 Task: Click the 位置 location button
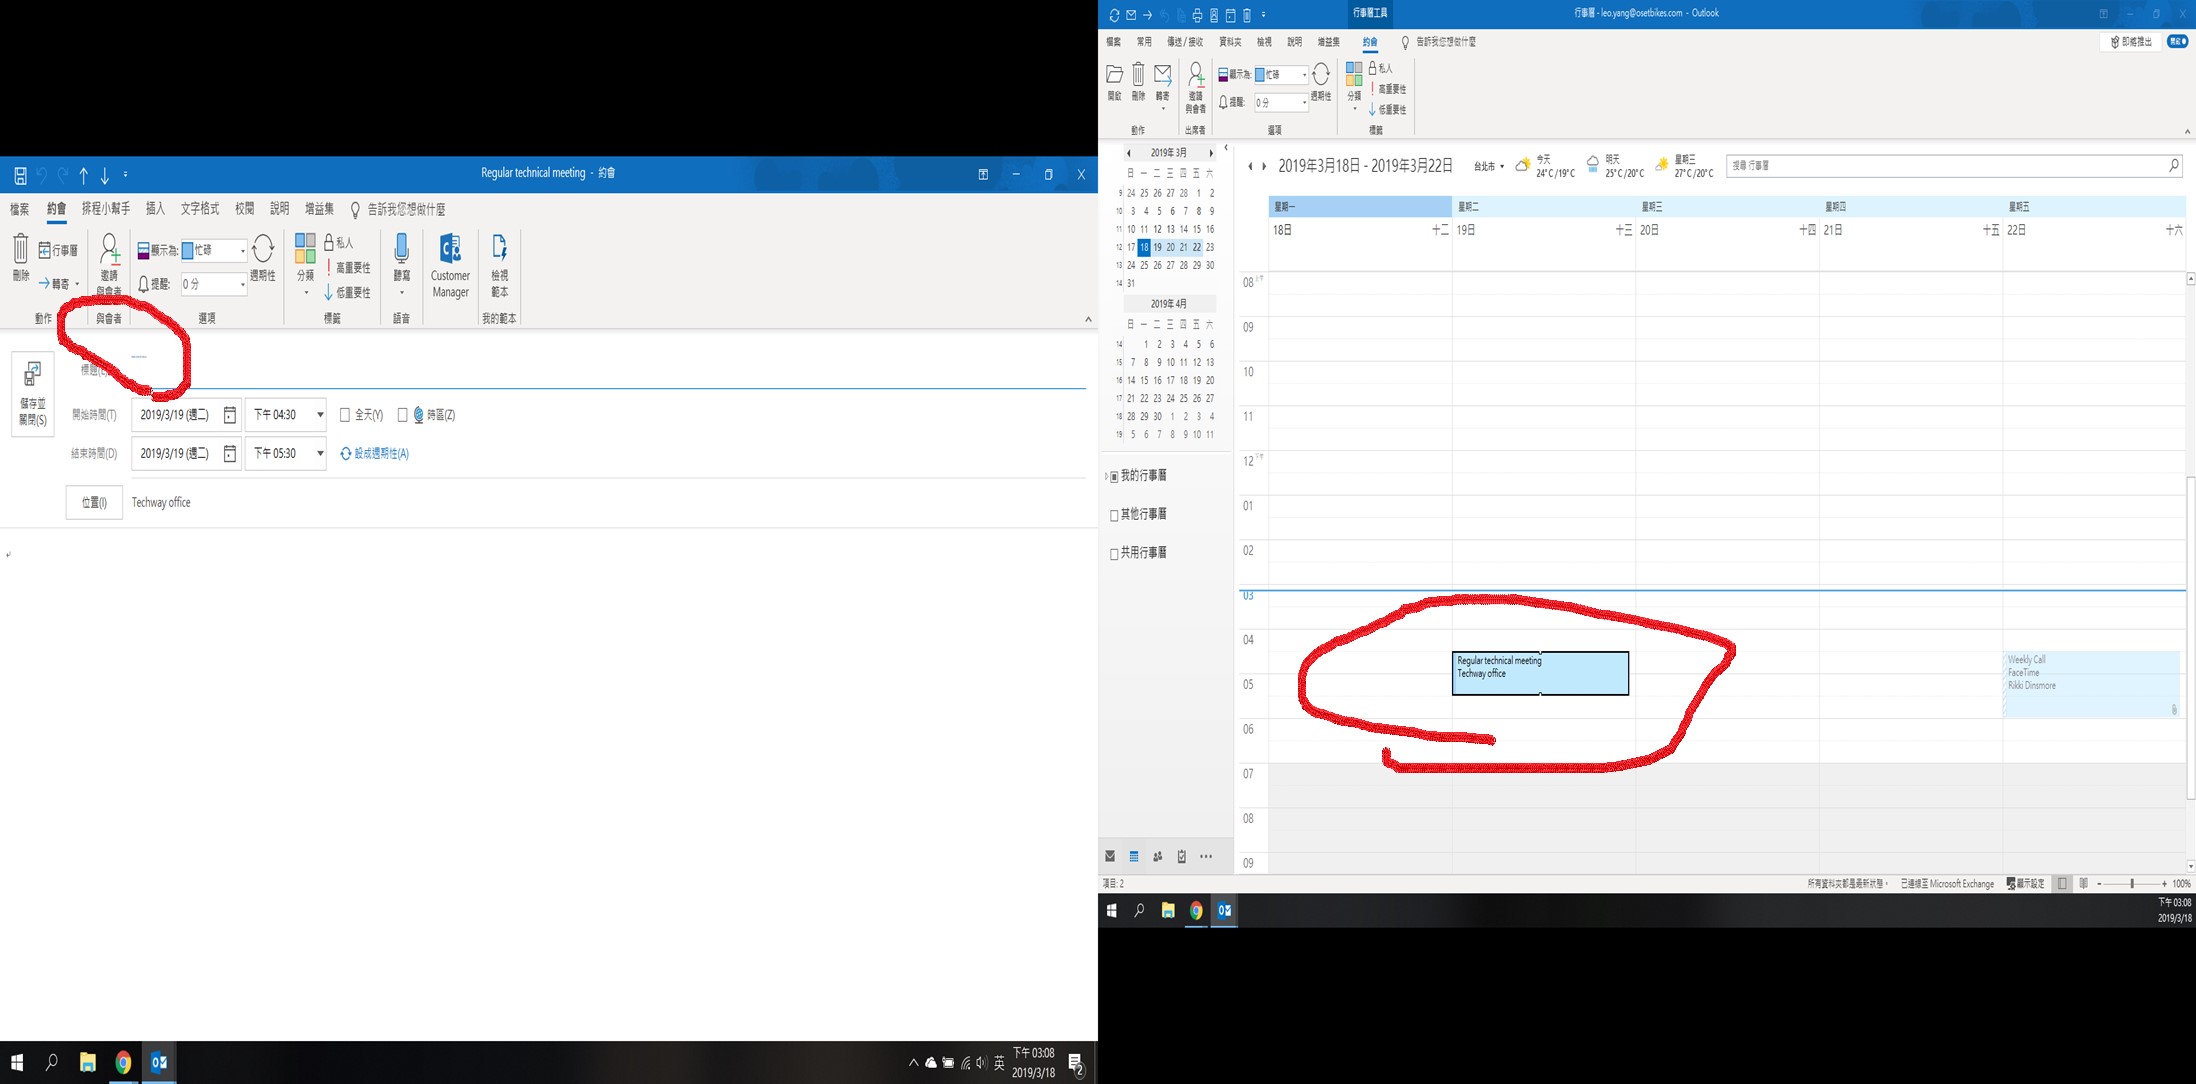pos(94,503)
